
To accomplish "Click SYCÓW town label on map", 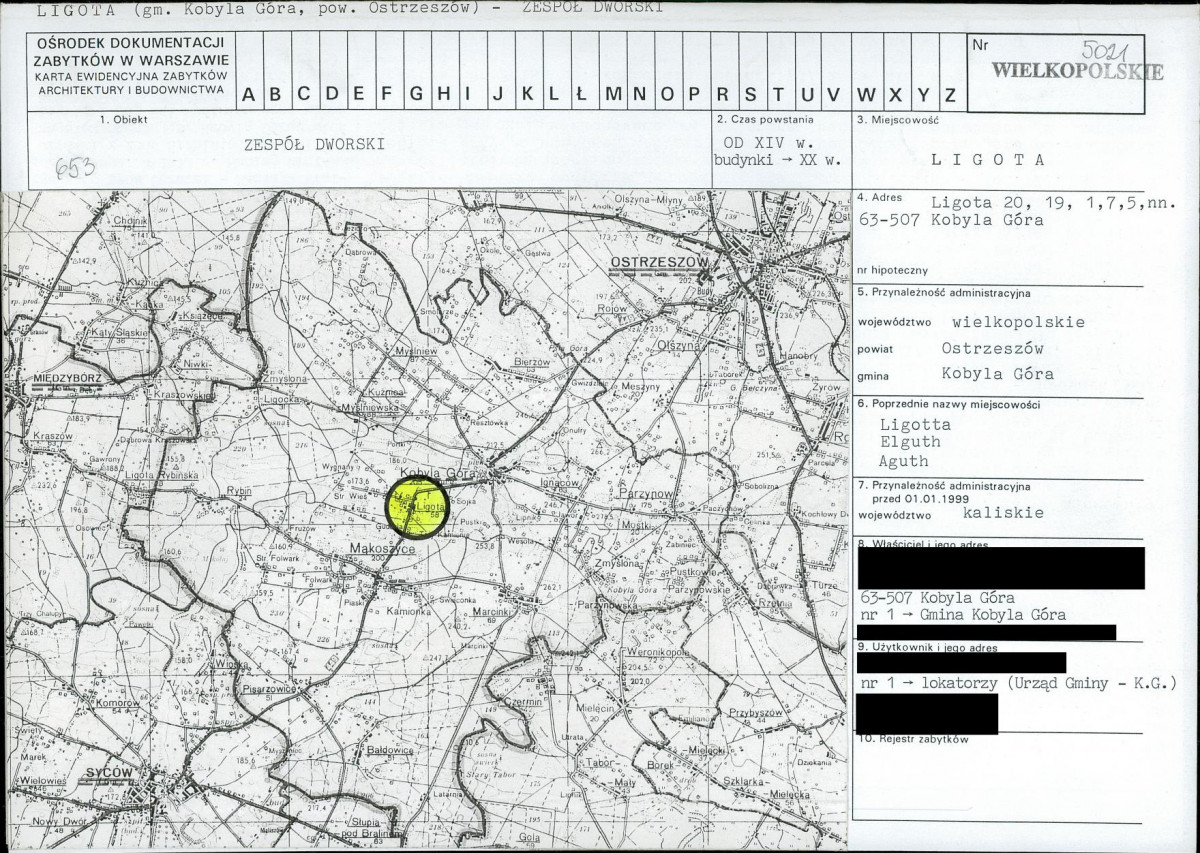I will point(109,774).
